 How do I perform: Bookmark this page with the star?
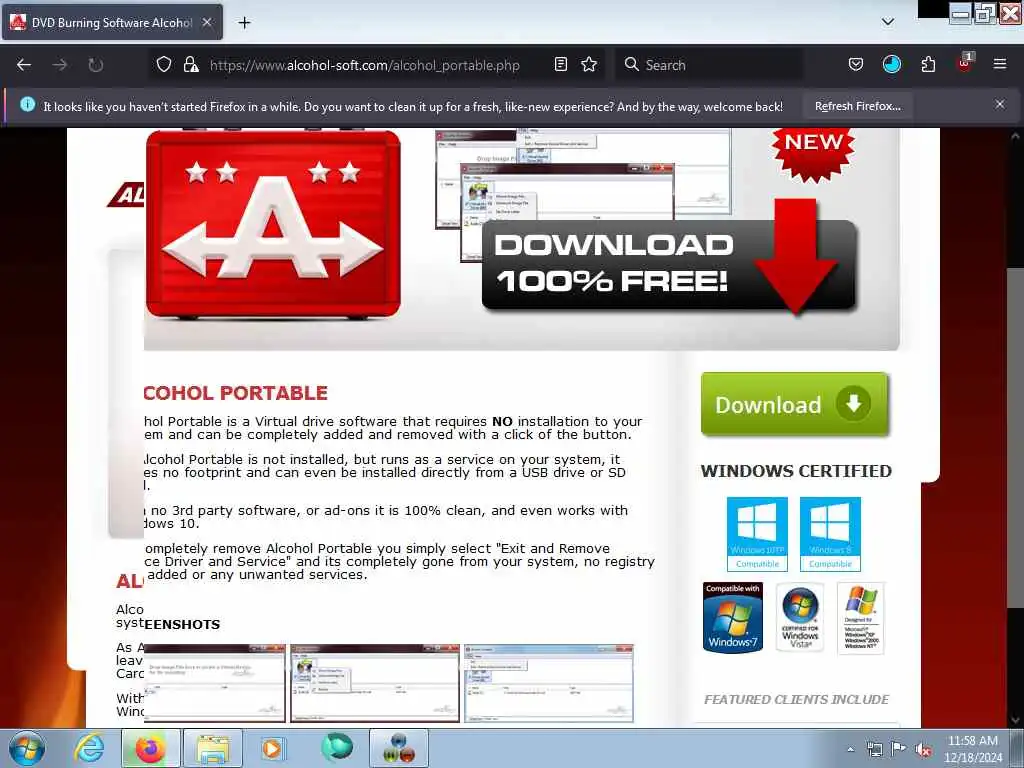click(589, 65)
